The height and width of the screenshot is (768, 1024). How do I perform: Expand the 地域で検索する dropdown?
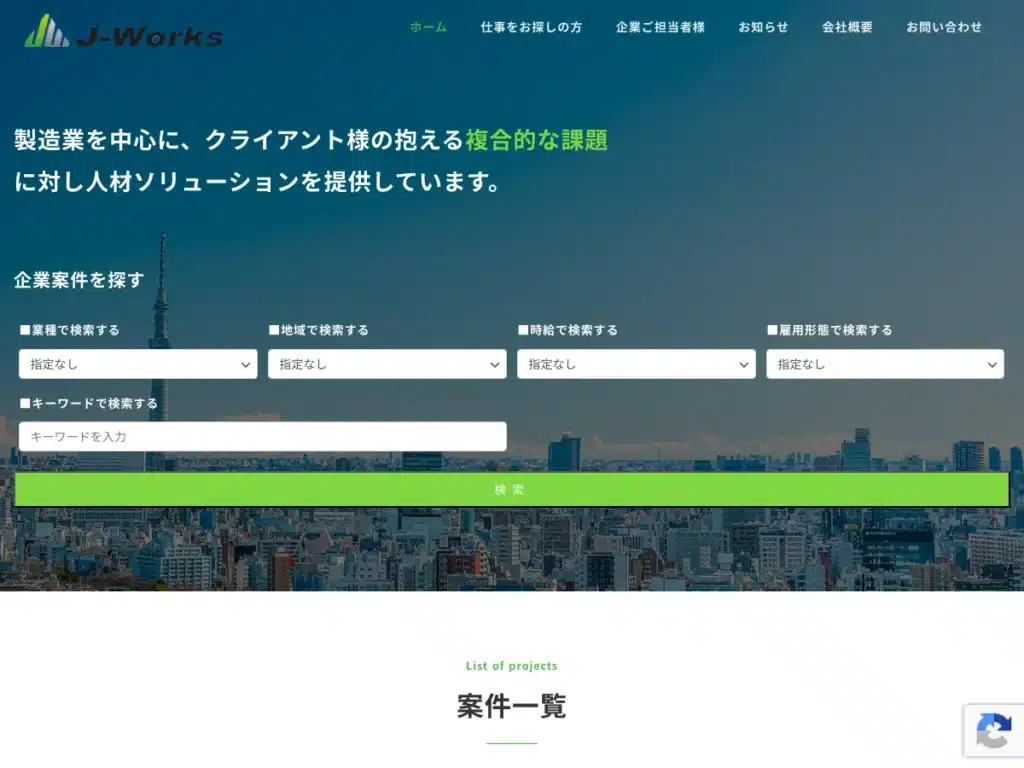(387, 364)
